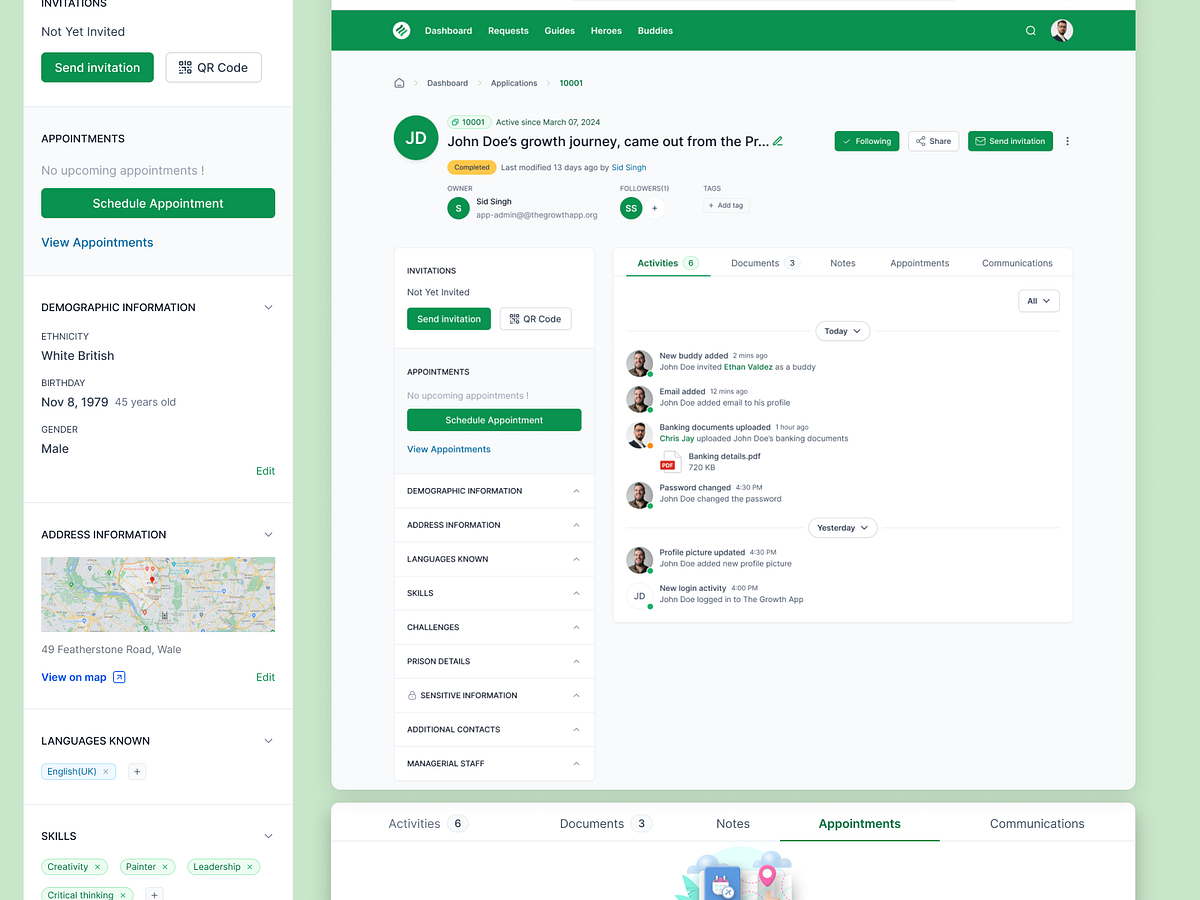Open the Heroes navigation menu item
This screenshot has height=900, width=1200.
tap(606, 30)
